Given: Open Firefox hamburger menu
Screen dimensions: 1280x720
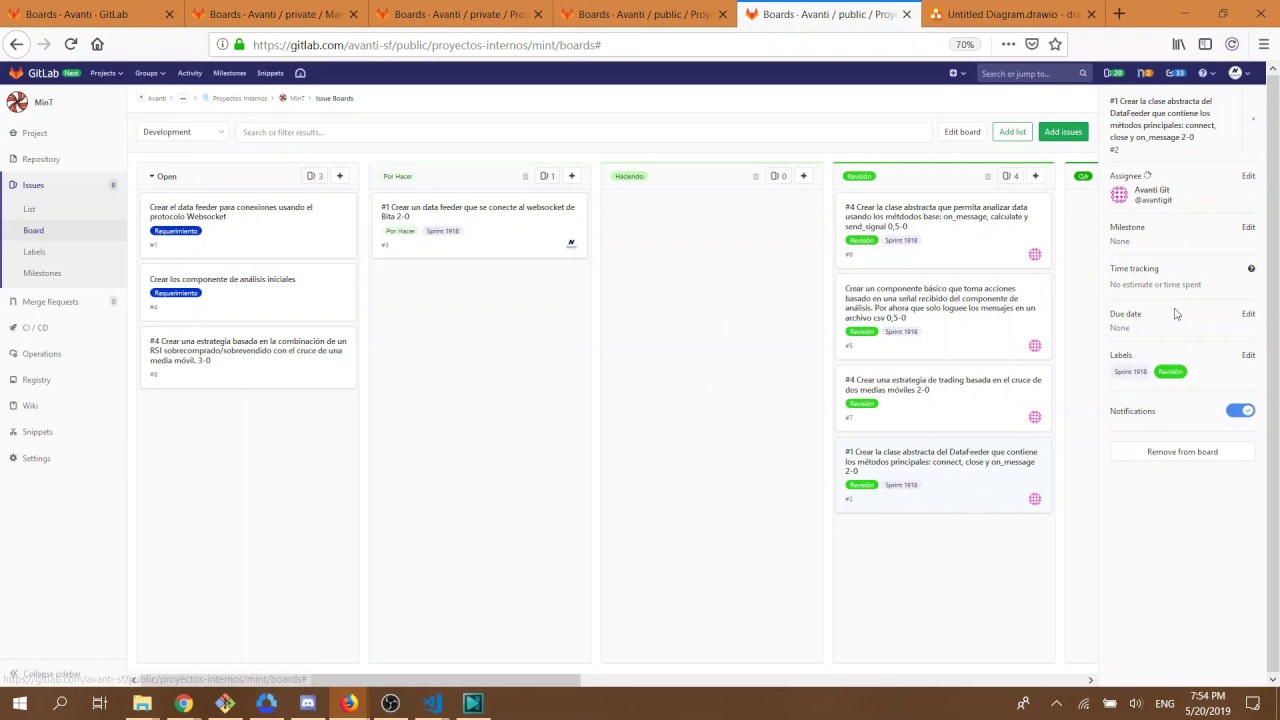Looking at the screenshot, I should 1264,44.
